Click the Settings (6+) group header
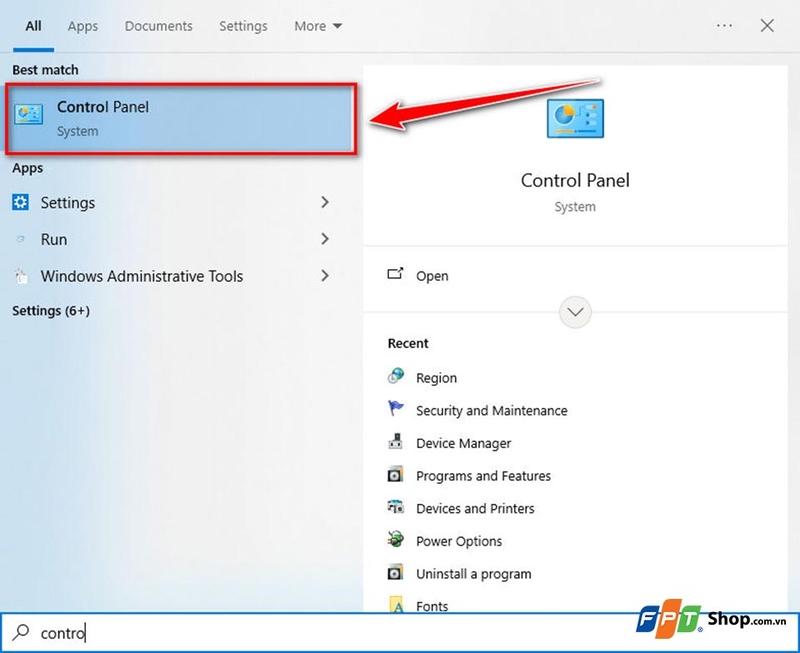 tap(51, 311)
